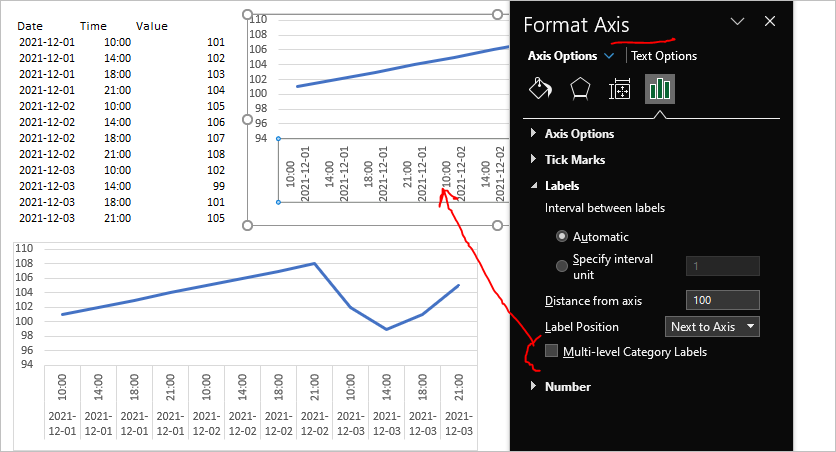Screen dimensions: 836x452
Task: Select the 2021-12-02 10:00 date cell
Action: pyautogui.click(x=47, y=106)
